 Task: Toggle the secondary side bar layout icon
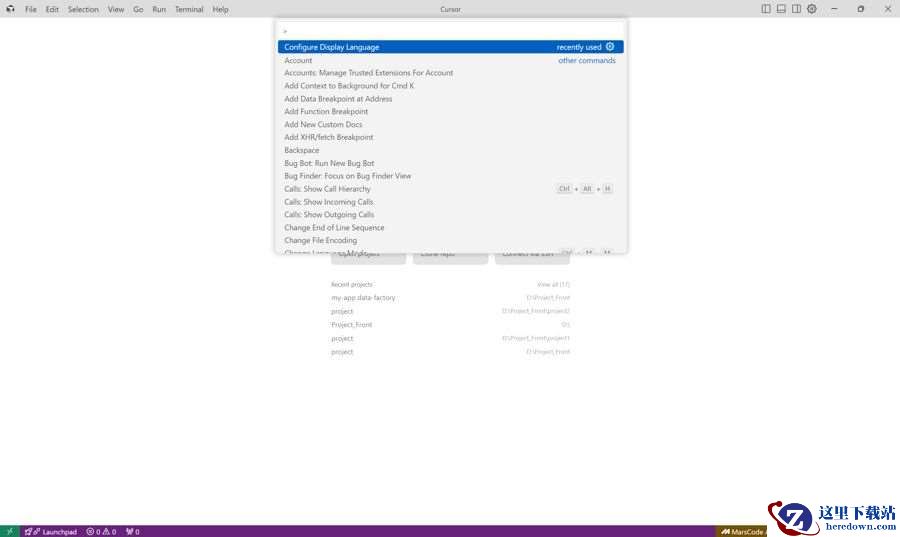[796, 9]
